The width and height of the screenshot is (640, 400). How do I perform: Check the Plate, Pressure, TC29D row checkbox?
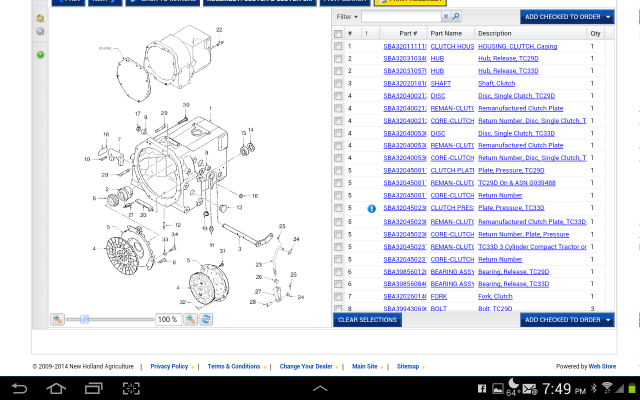click(x=338, y=170)
